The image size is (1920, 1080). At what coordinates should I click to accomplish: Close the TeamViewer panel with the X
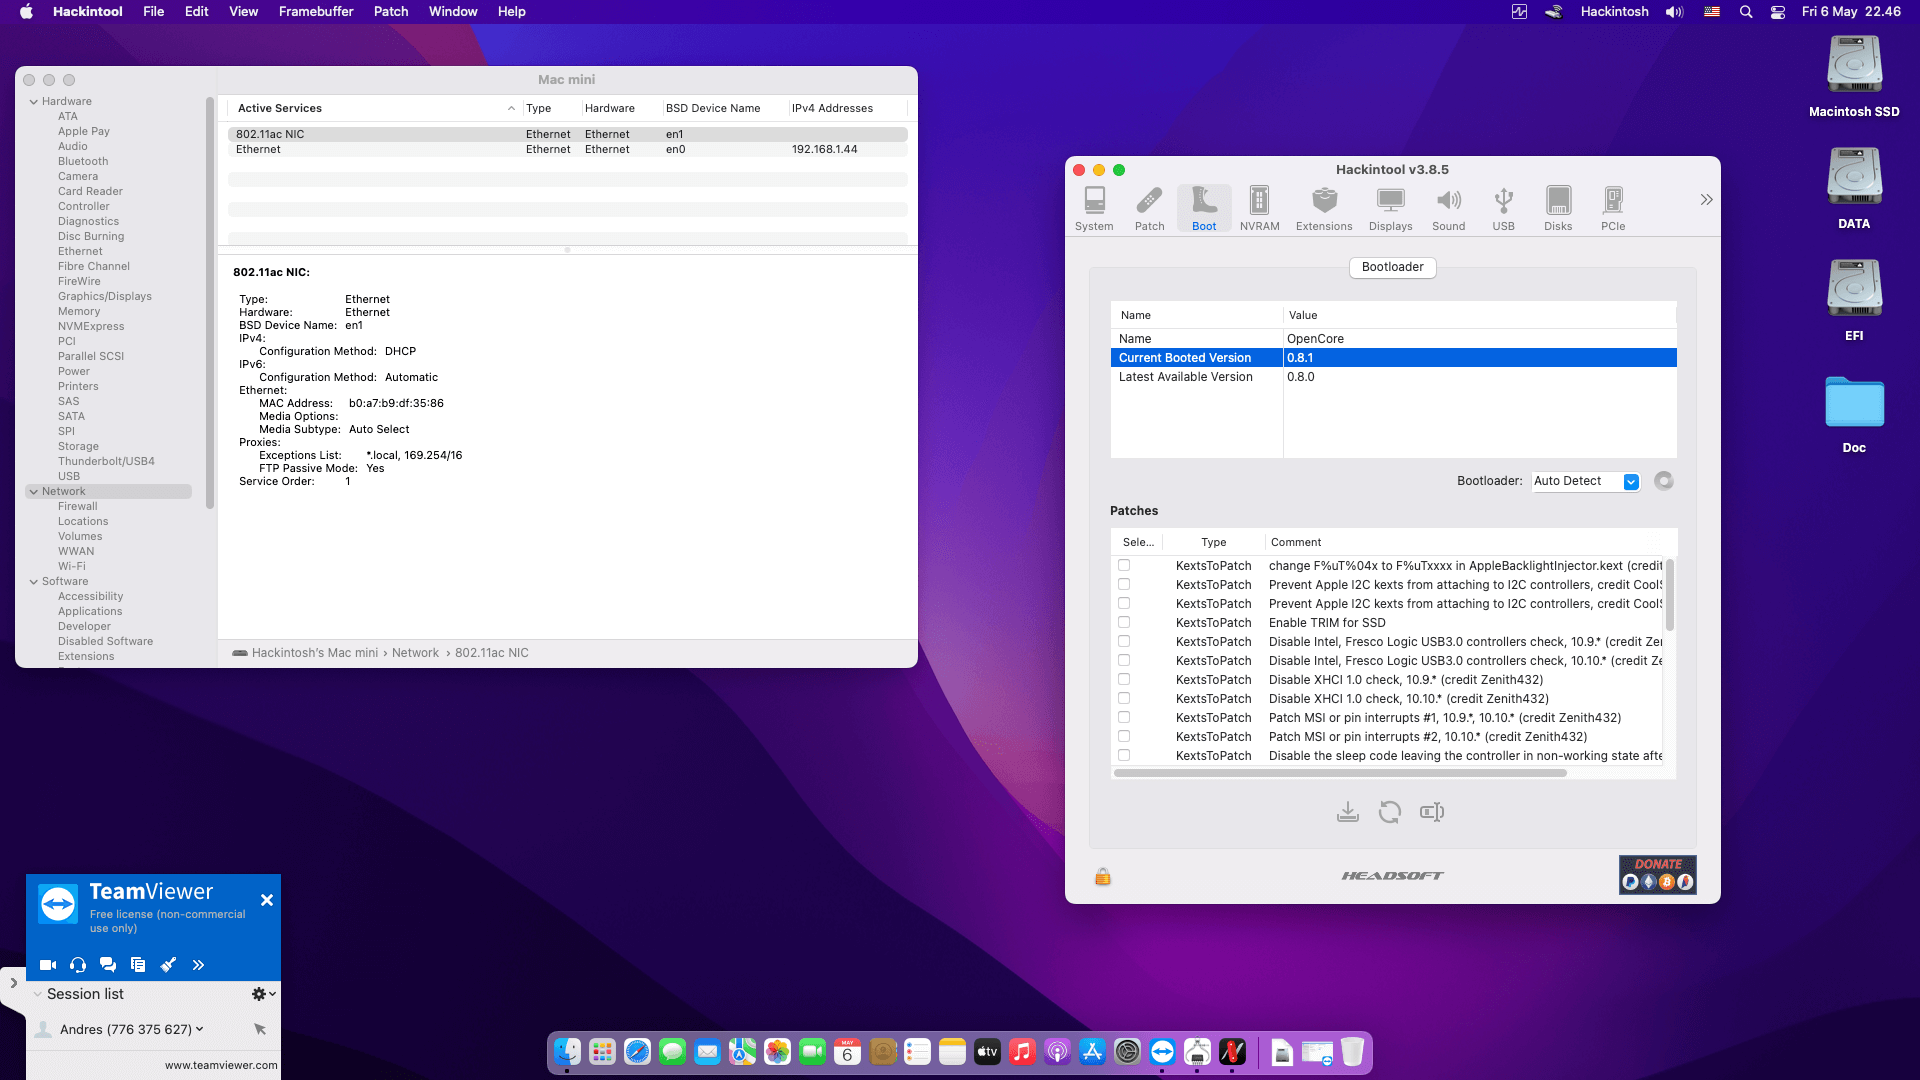tap(267, 900)
